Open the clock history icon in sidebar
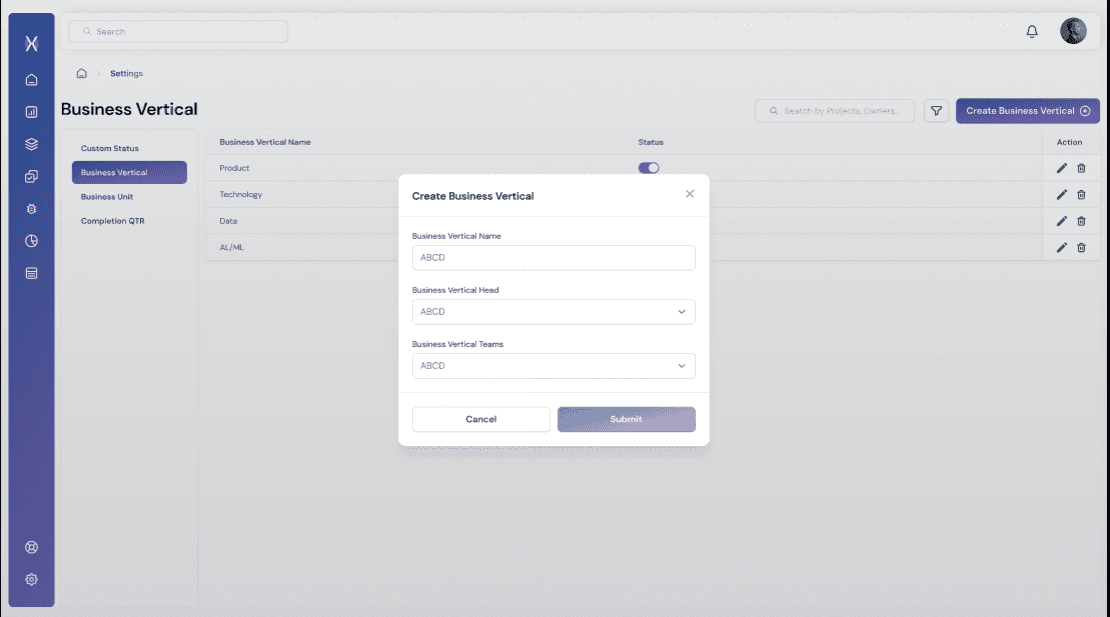 pyautogui.click(x=31, y=240)
